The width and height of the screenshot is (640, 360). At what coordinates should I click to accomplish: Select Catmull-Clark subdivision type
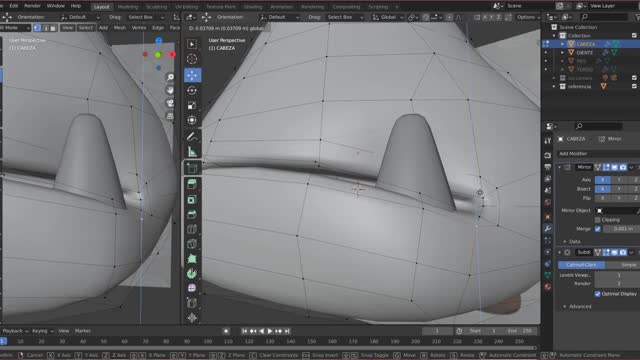(581, 265)
